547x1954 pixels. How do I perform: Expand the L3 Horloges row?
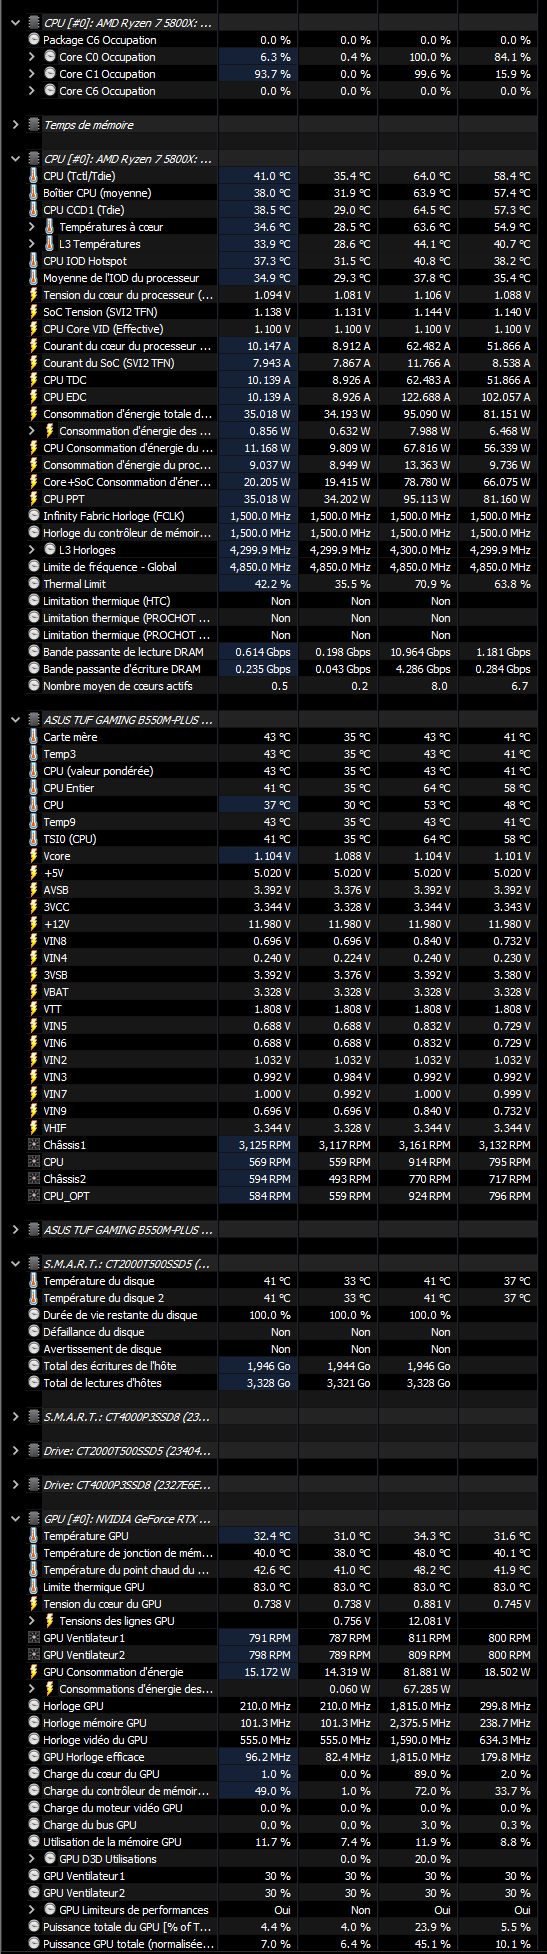[31, 550]
